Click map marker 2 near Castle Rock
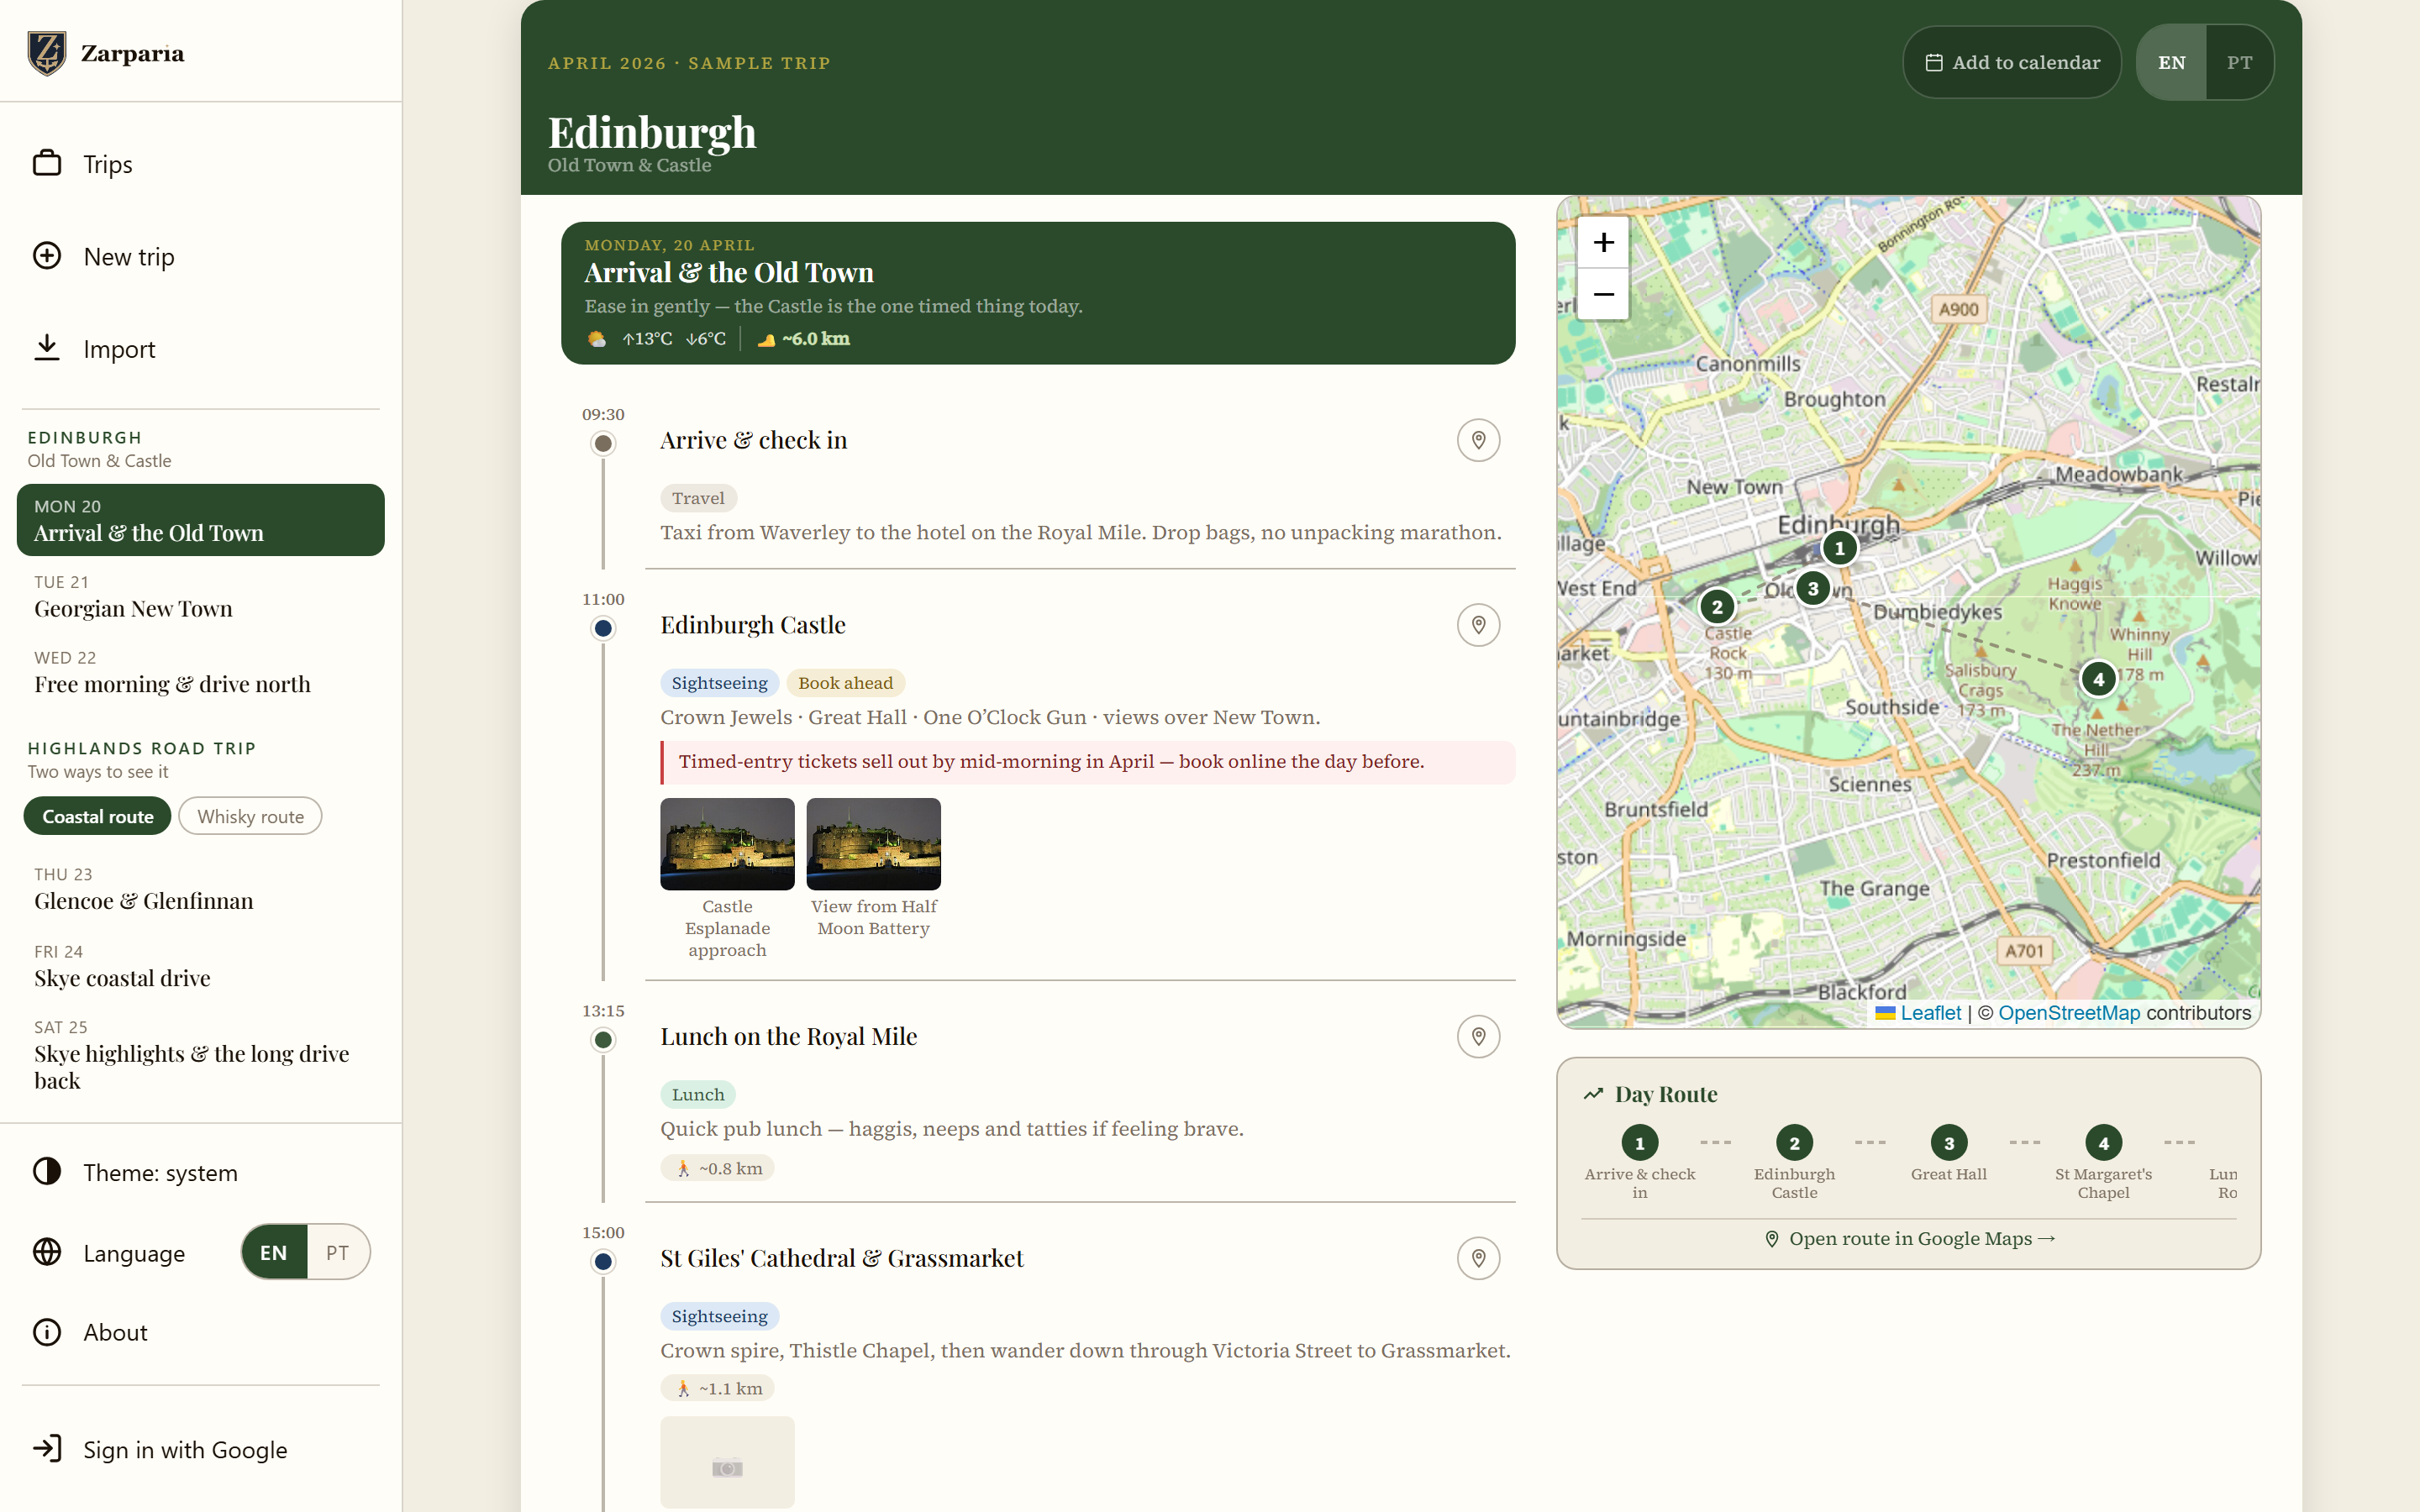Screen dimensions: 2420x1512 (1717, 606)
